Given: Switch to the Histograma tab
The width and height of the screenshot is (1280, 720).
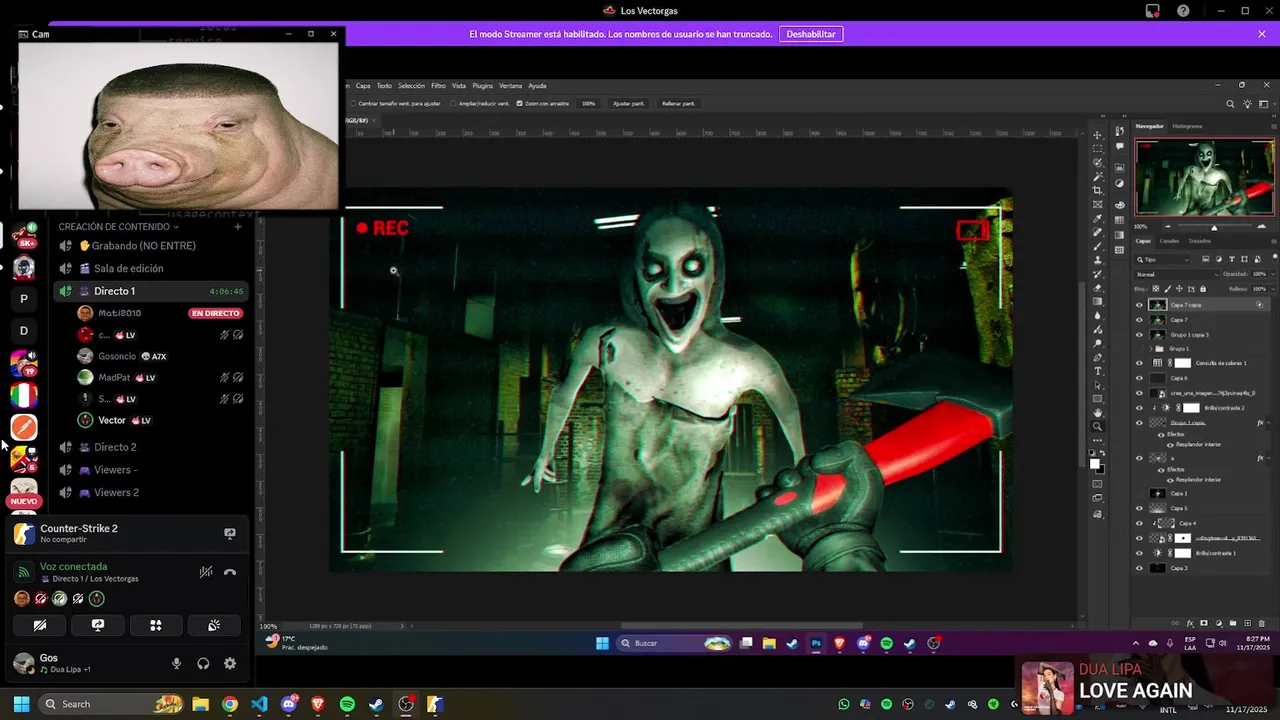Looking at the screenshot, I should 1187,126.
